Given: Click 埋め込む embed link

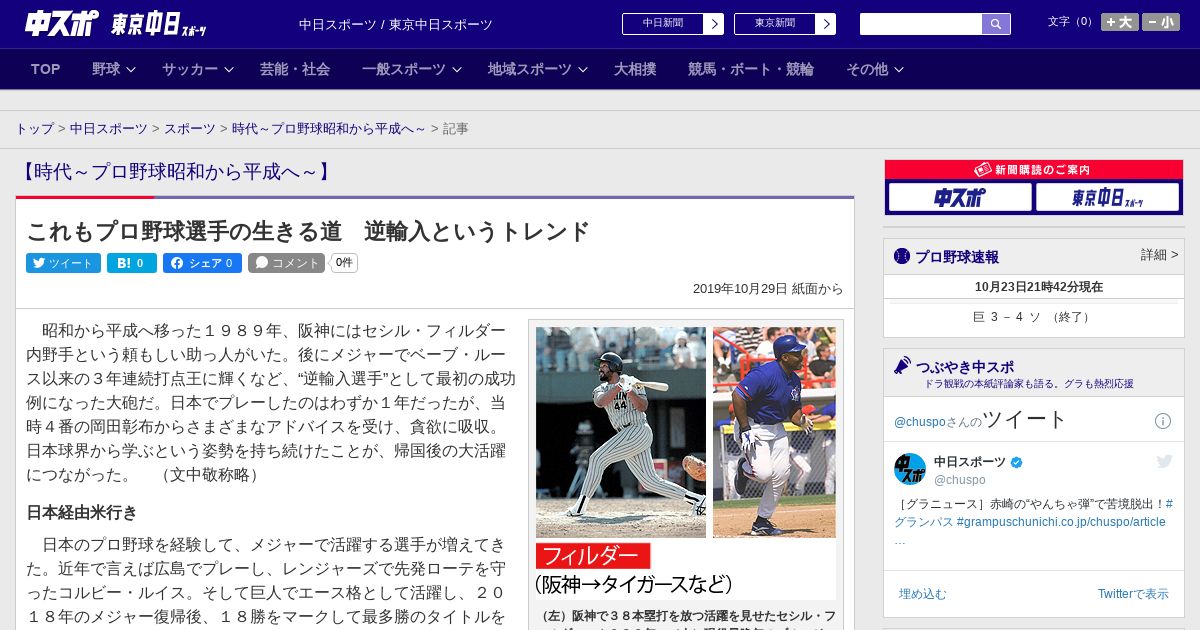Looking at the screenshot, I should coord(922,594).
